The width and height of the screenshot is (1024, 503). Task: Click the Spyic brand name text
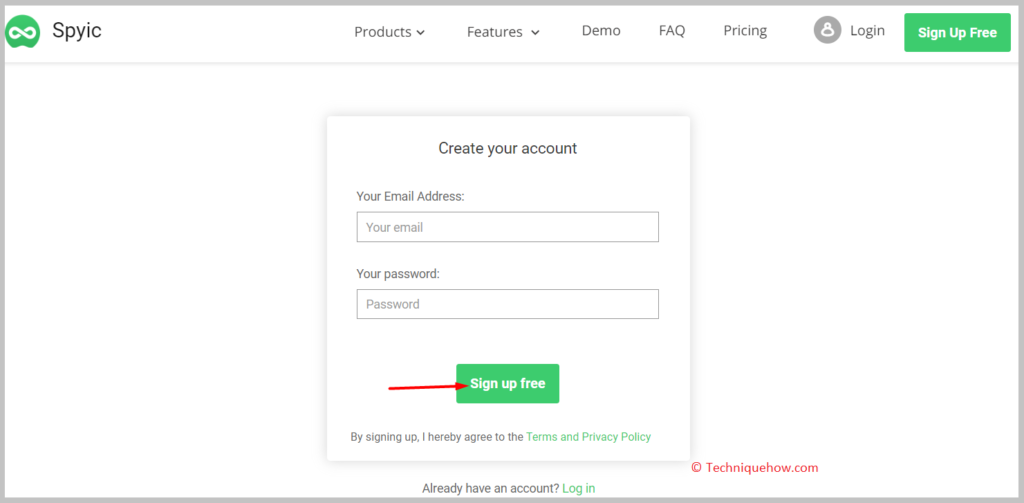click(77, 31)
